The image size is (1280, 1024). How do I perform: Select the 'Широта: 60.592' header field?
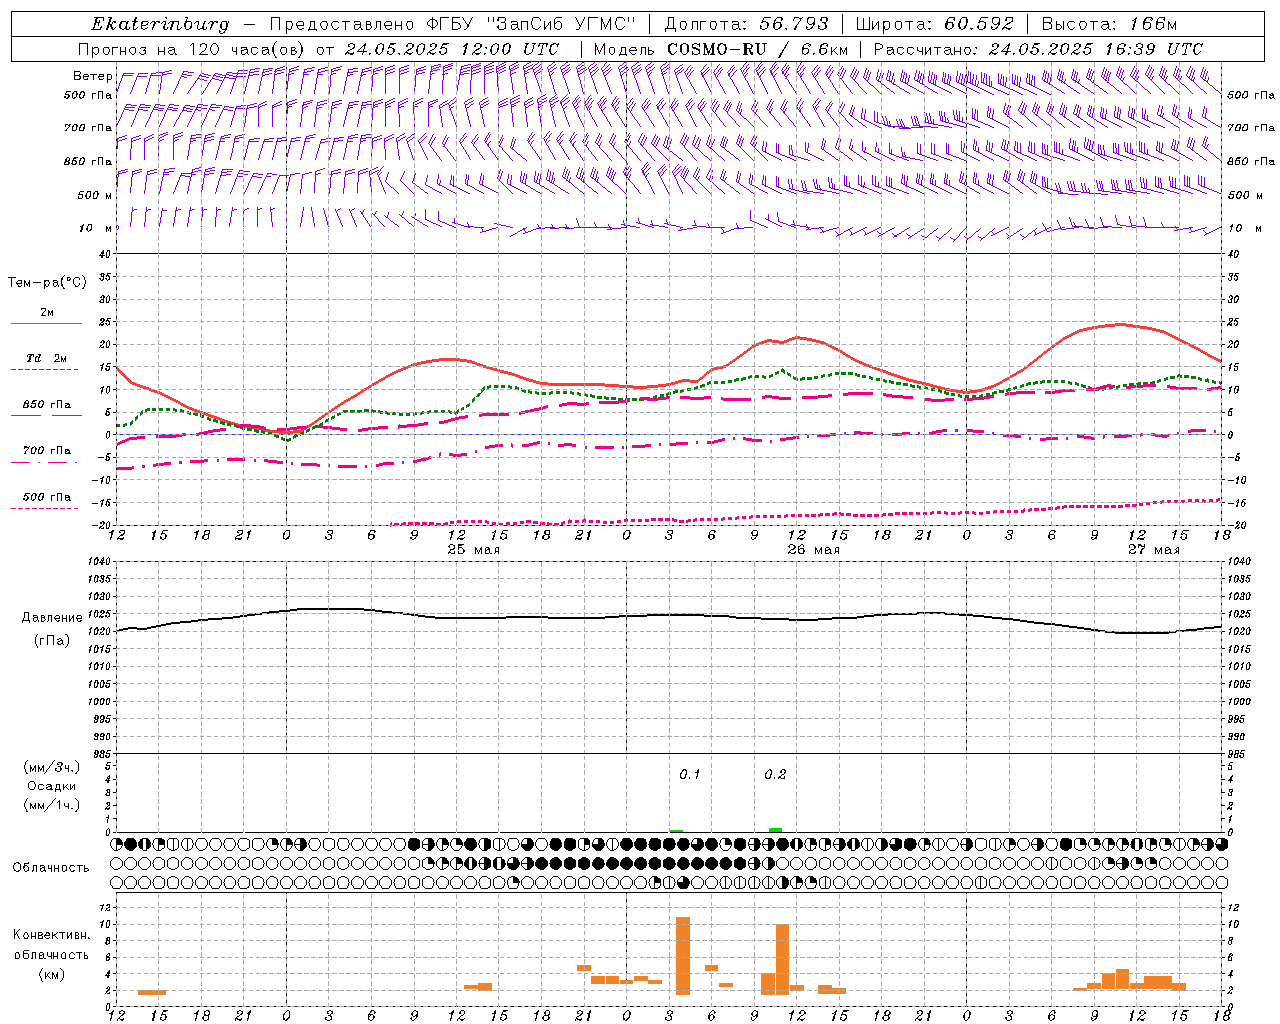point(934,24)
